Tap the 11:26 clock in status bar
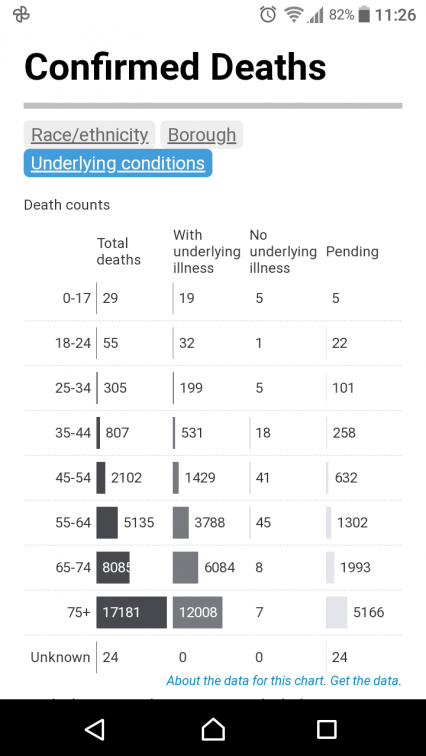Image resolution: width=426 pixels, height=756 pixels. point(395,15)
